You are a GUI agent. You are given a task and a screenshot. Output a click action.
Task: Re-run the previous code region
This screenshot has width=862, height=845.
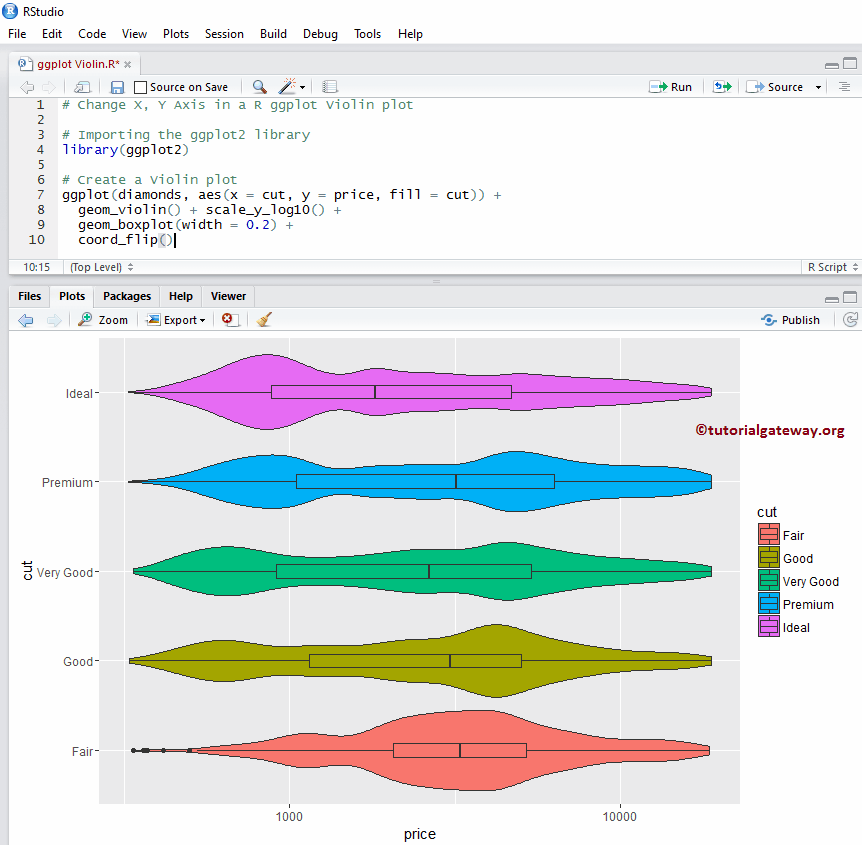722,87
